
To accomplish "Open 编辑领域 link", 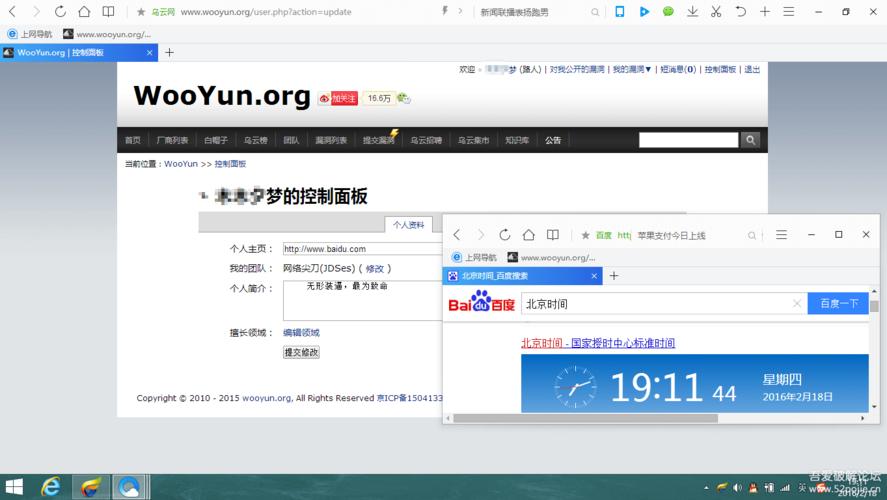I will coord(302,333).
